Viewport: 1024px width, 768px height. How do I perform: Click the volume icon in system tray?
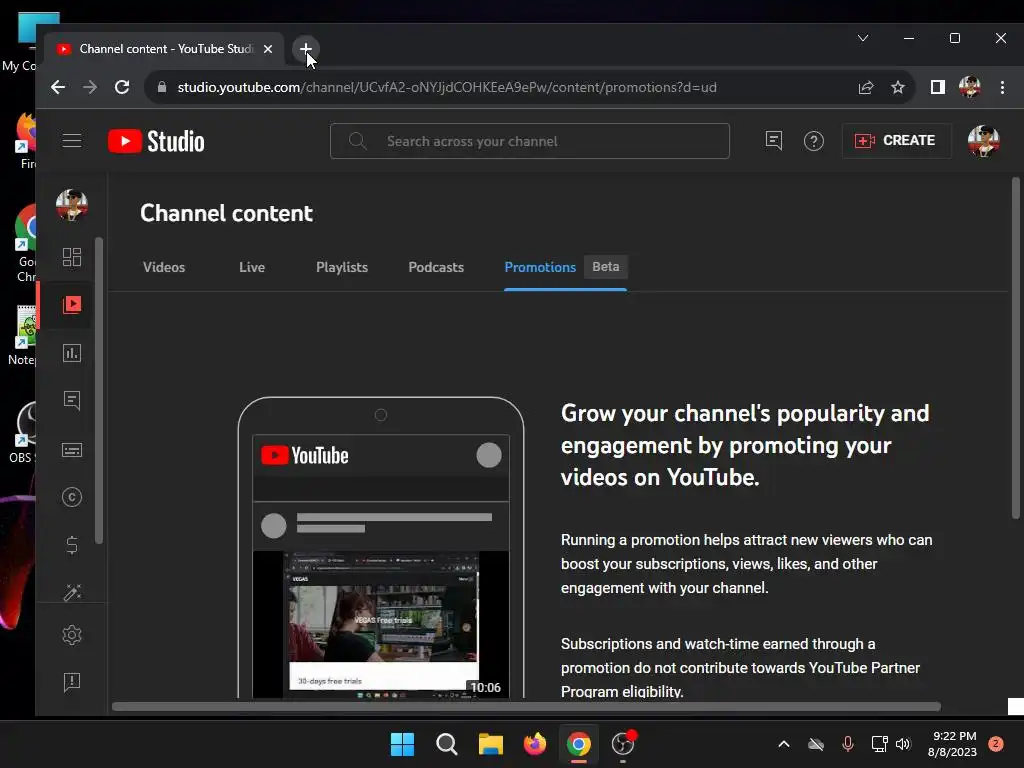[903, 744]
